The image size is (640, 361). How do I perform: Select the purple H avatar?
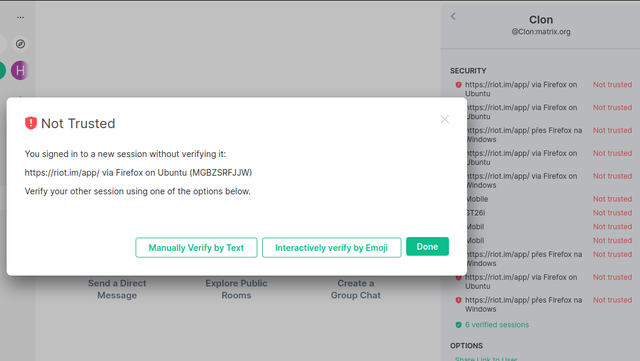click(x=19, y=70)
